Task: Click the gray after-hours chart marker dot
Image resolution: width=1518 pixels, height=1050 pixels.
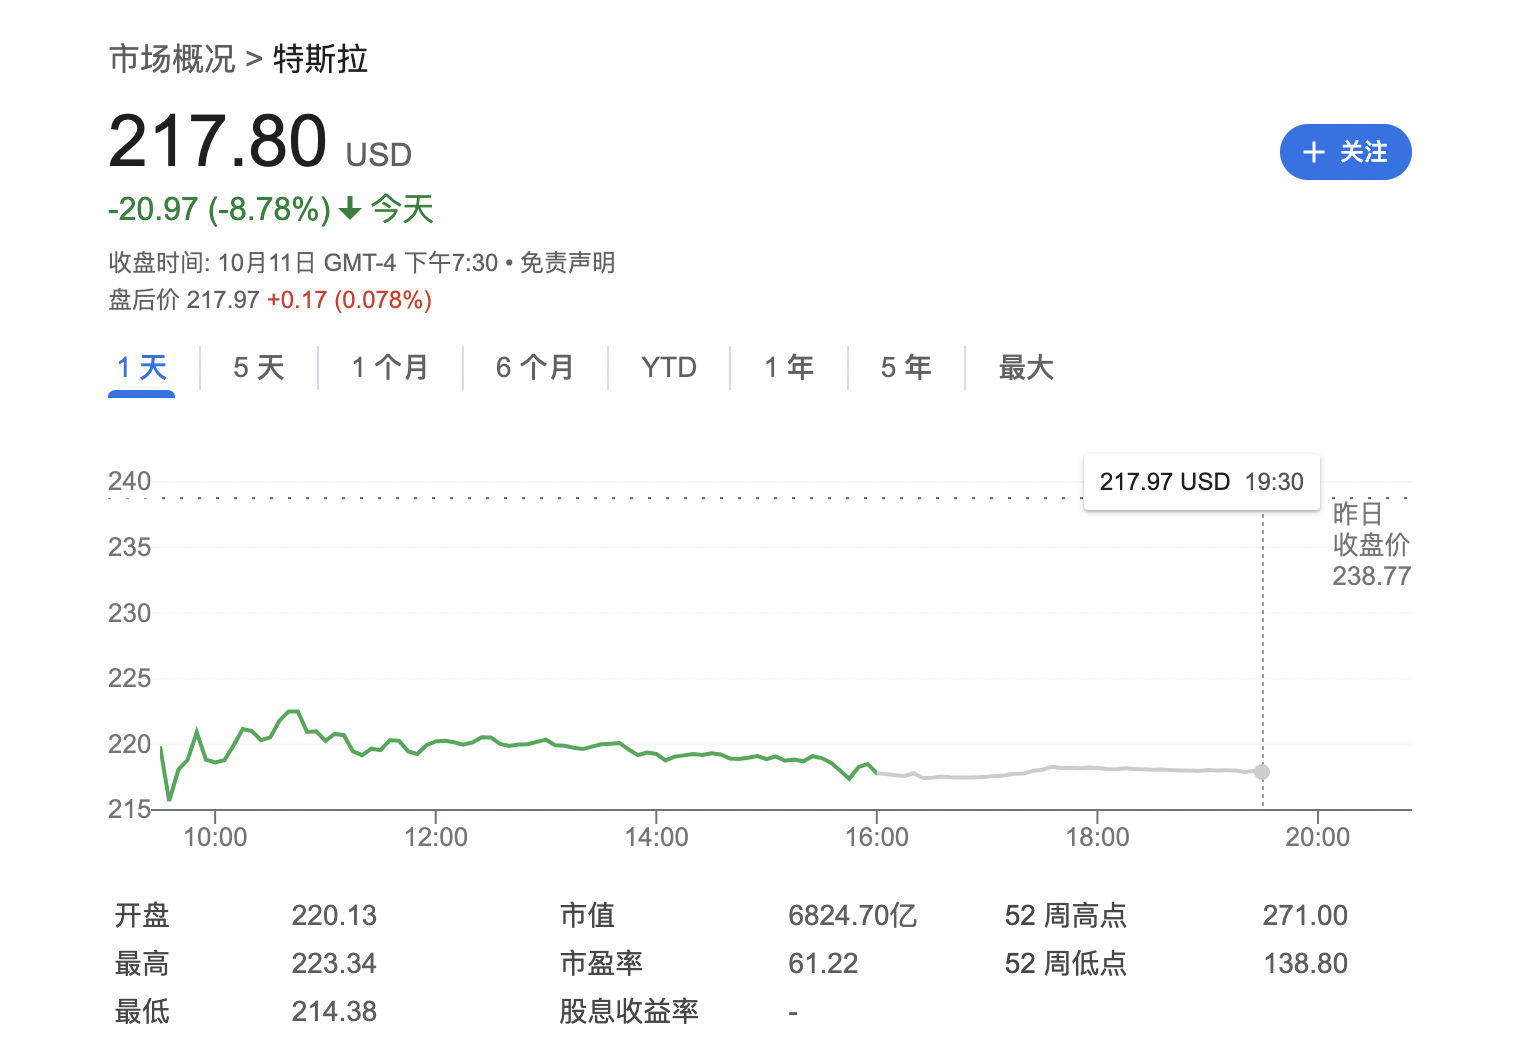Action: click(x=1262, y=772)
